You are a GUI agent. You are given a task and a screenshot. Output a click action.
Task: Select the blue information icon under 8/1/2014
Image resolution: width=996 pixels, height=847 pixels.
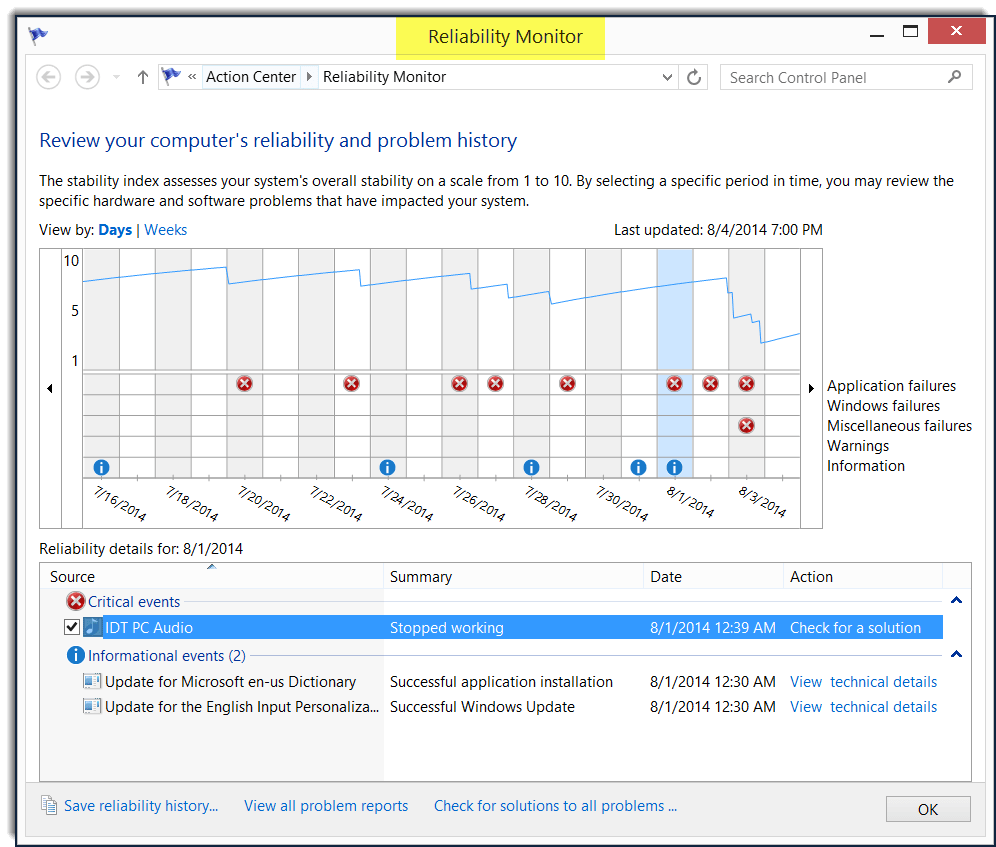[x=674, y=467]
